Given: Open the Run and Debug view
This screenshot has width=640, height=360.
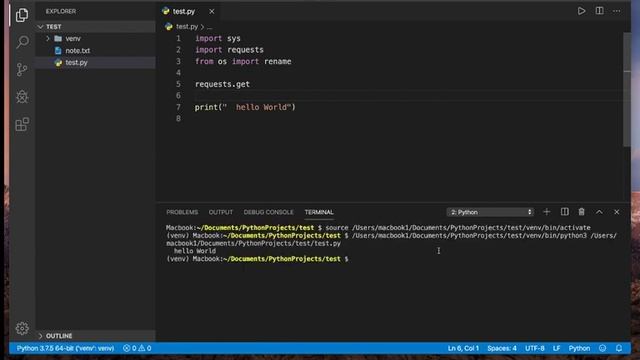Looking at the screenshot, I should pos(22,97).
